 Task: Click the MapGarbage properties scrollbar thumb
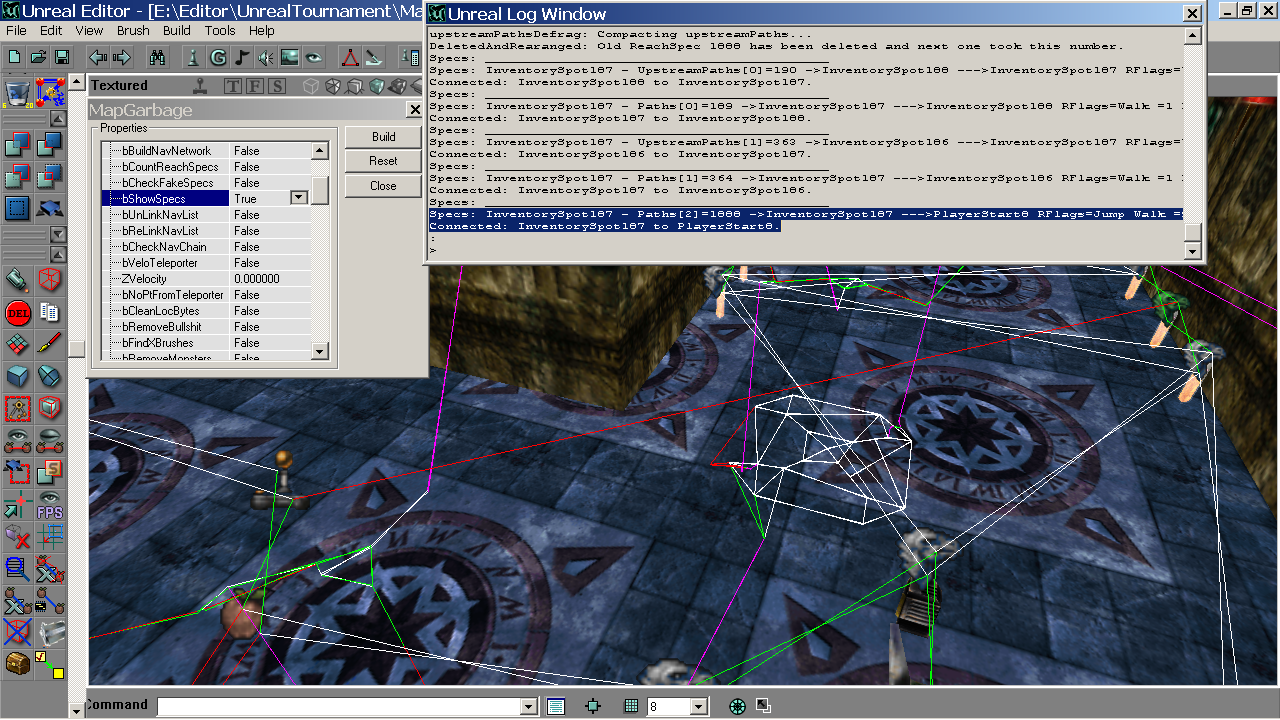320,190
